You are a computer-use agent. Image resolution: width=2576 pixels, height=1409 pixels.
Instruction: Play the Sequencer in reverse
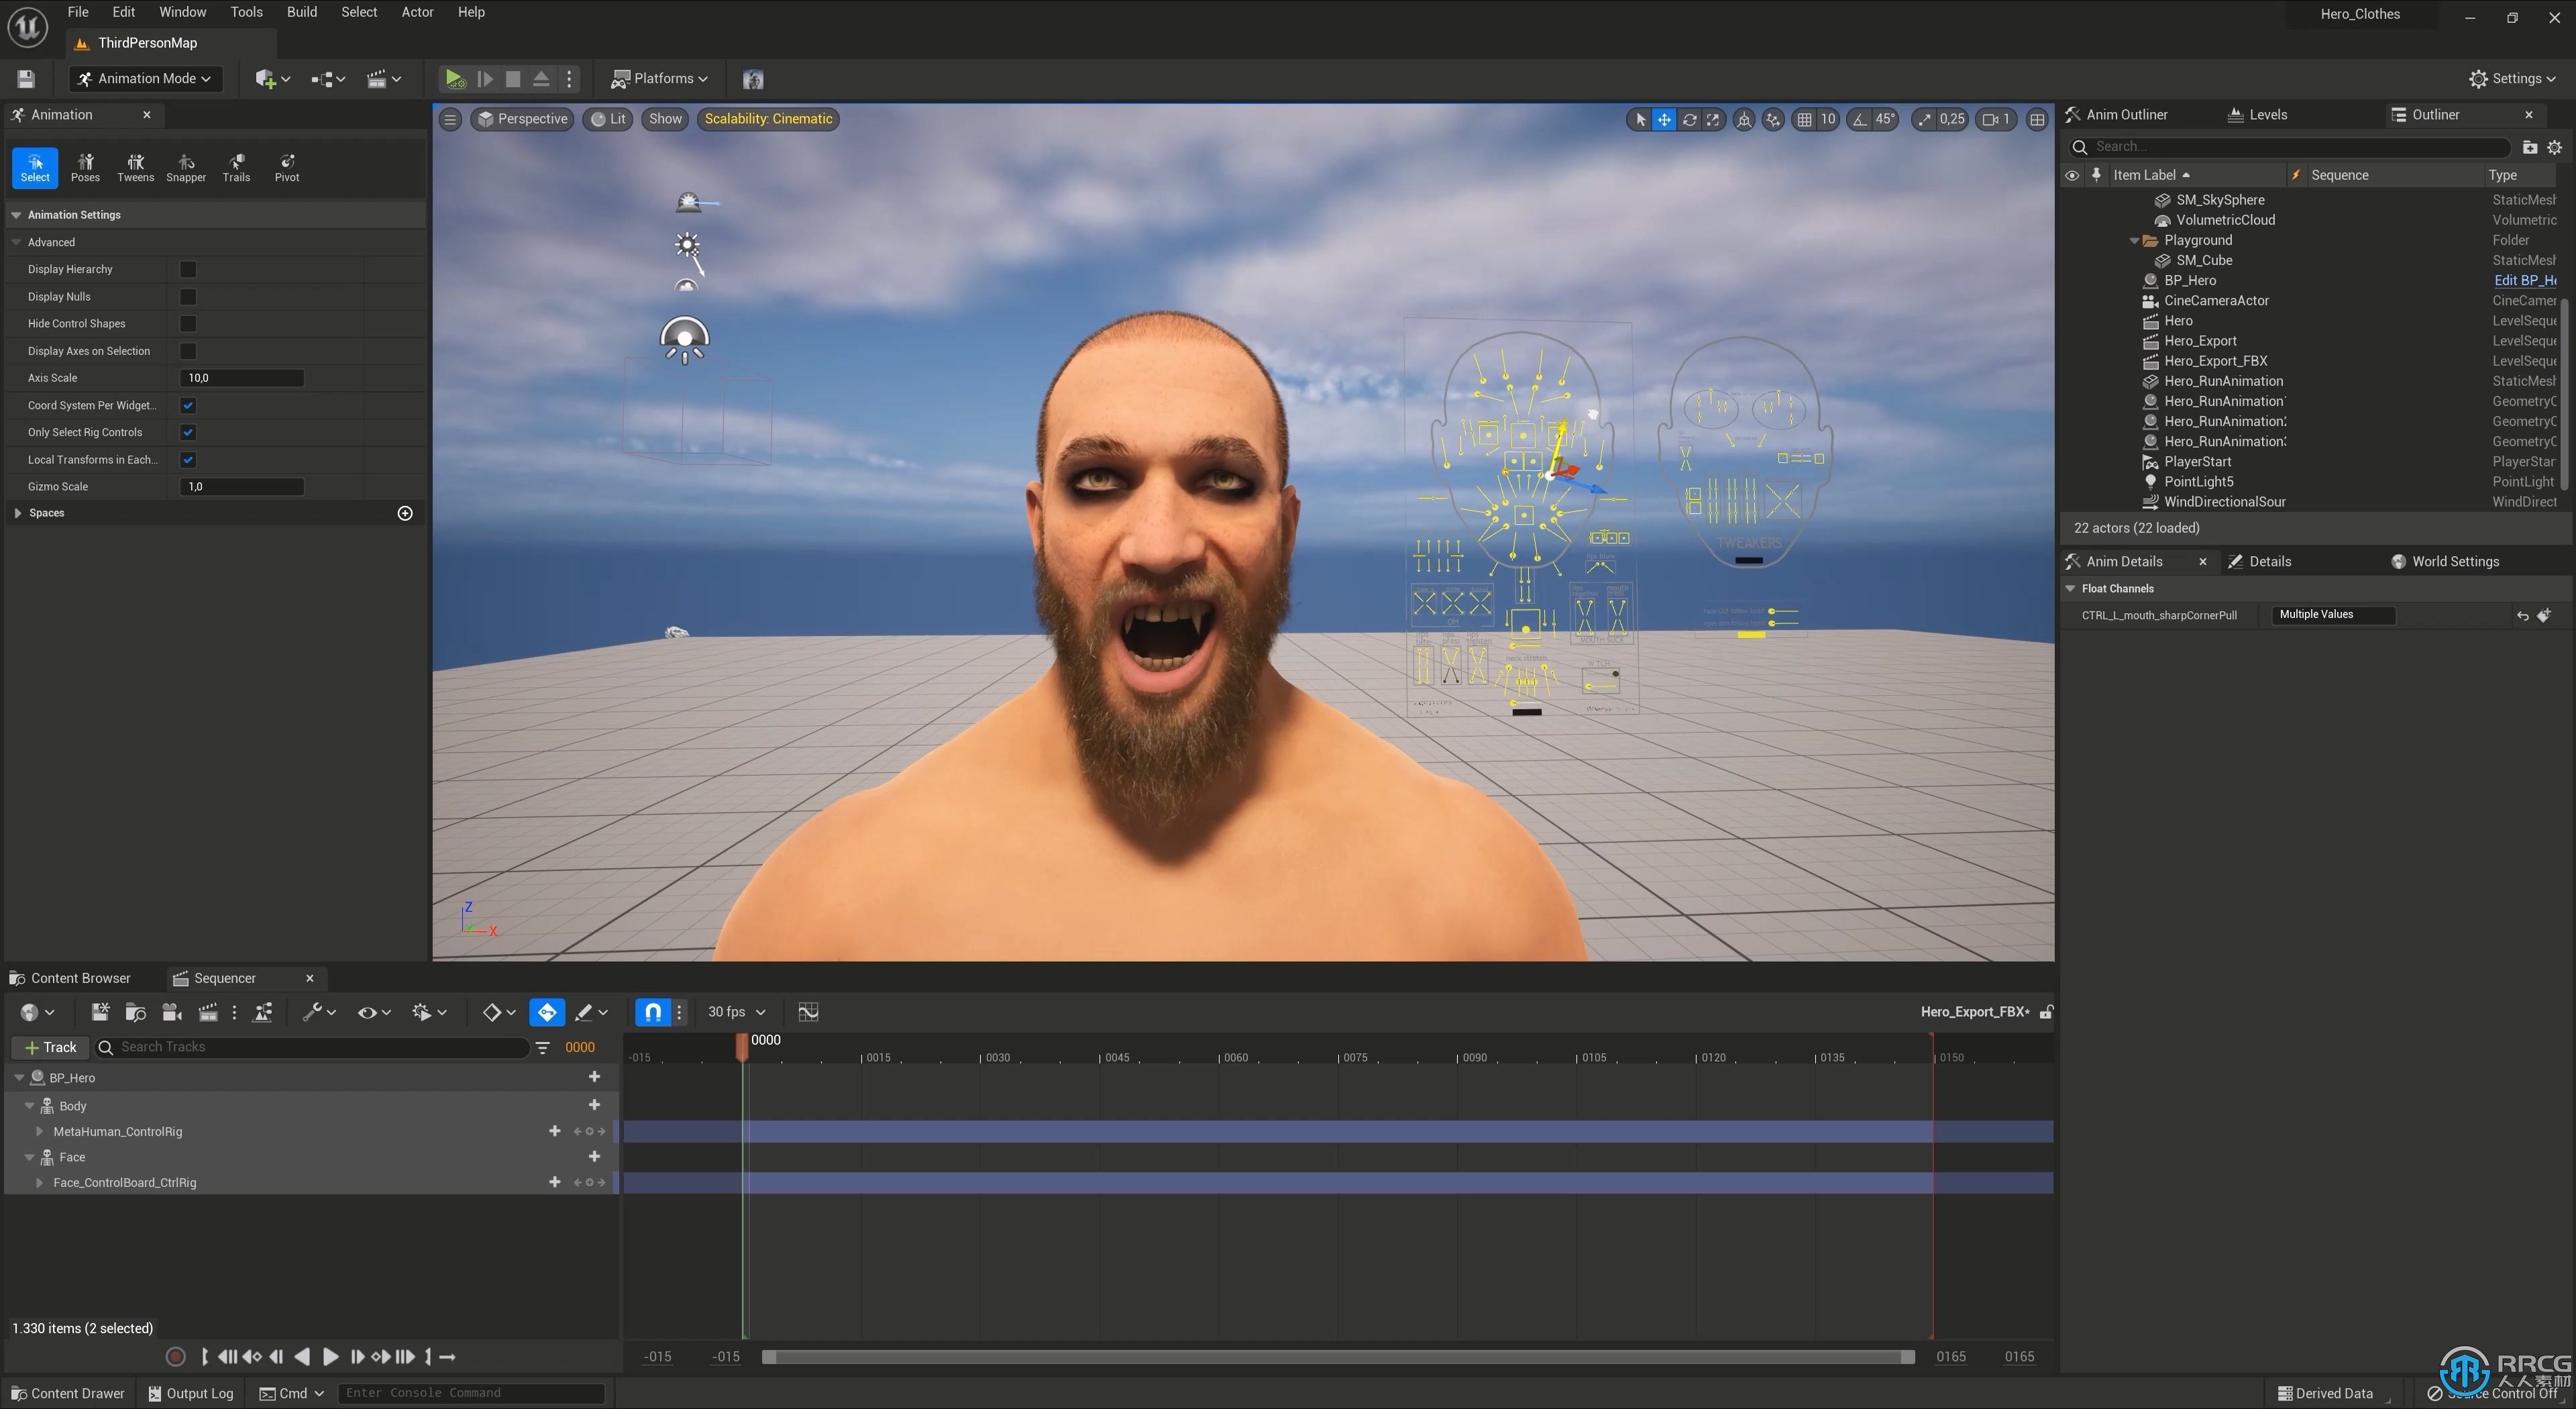click(x=302, y=1356)
